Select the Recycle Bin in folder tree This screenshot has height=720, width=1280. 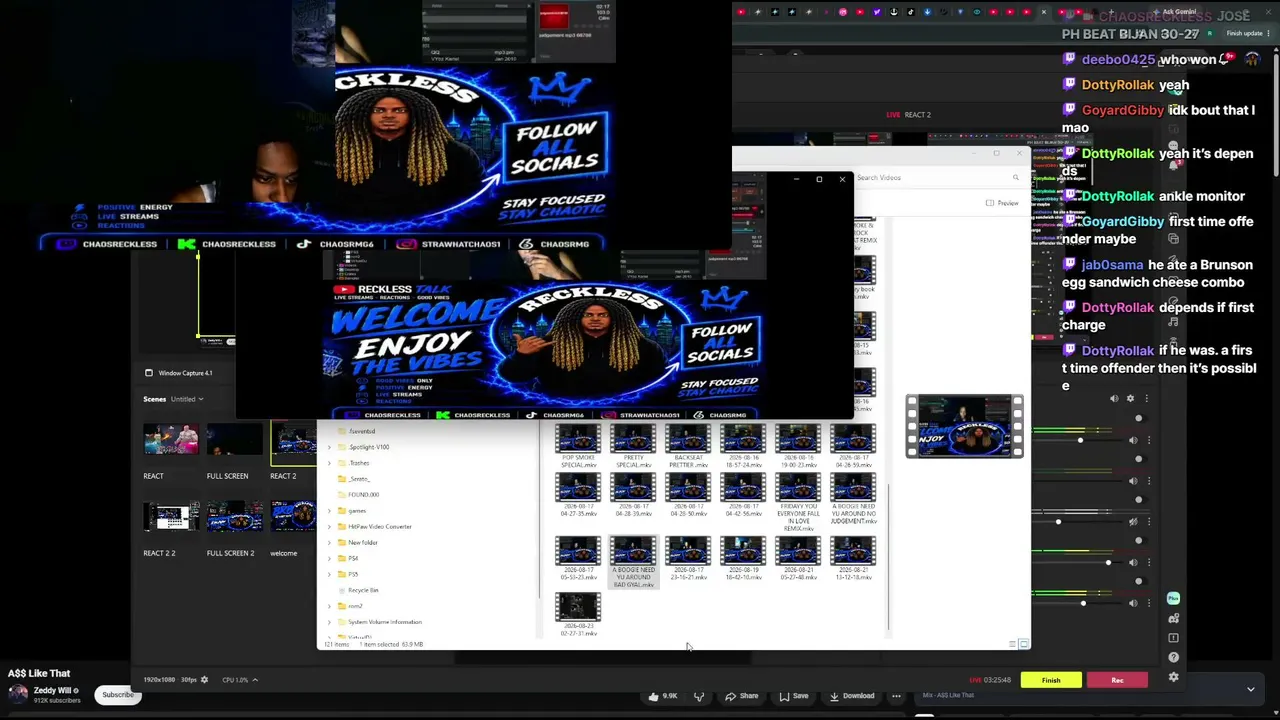click(x=363, y=590)
